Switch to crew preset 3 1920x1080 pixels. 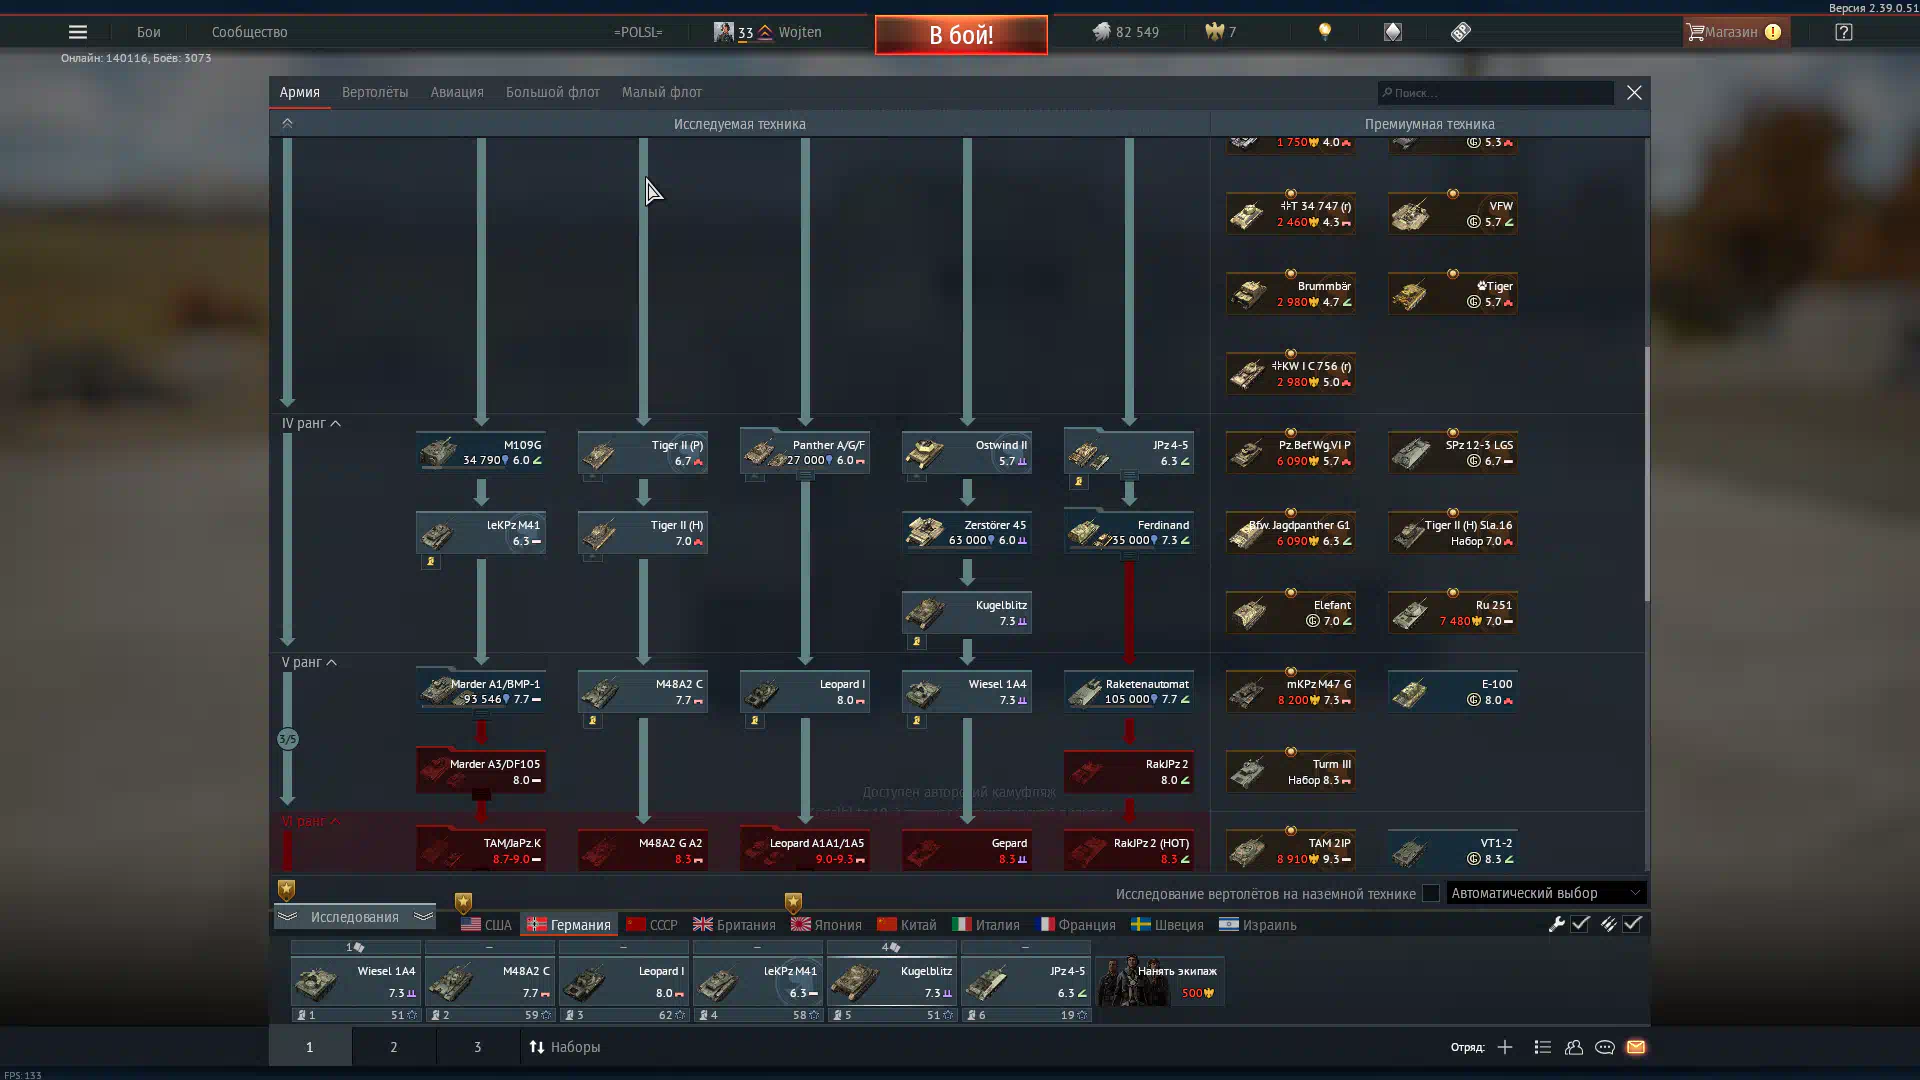(x=477, y=1047)
